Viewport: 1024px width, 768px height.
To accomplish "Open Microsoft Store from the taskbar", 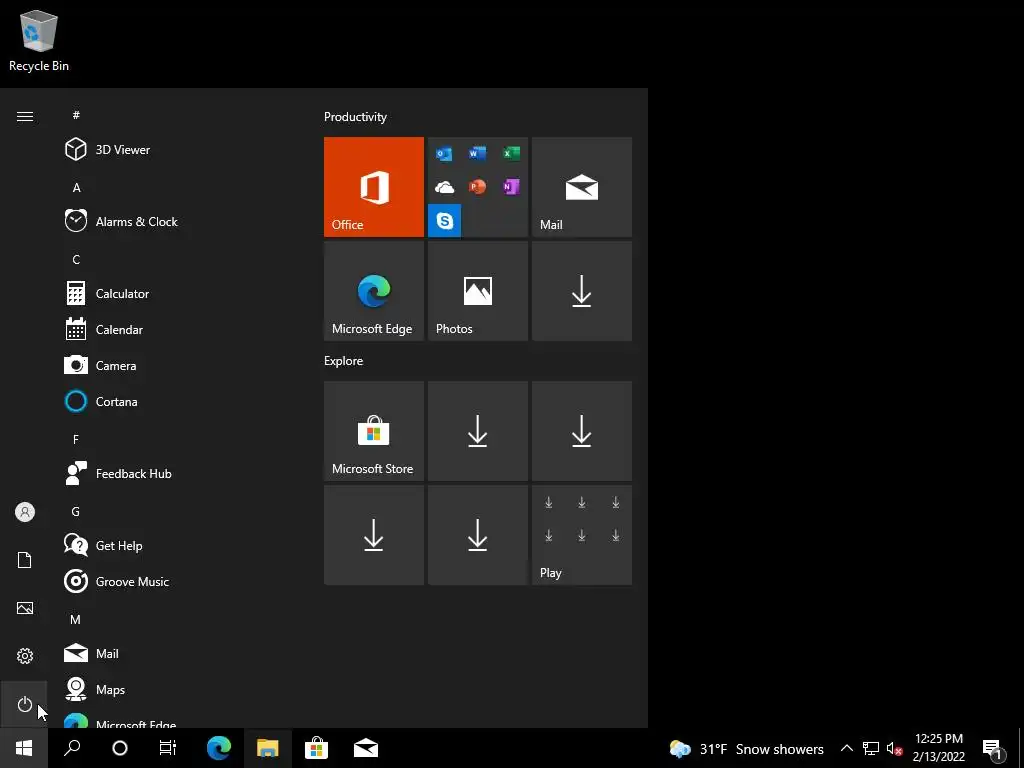I will coord(317,748).
